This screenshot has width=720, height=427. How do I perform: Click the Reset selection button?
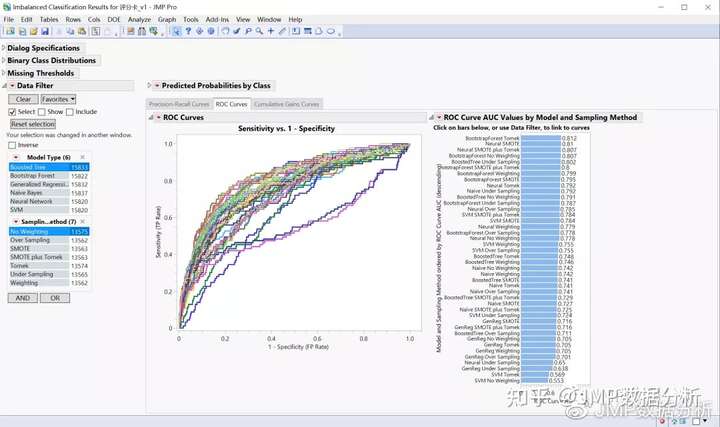33,124
